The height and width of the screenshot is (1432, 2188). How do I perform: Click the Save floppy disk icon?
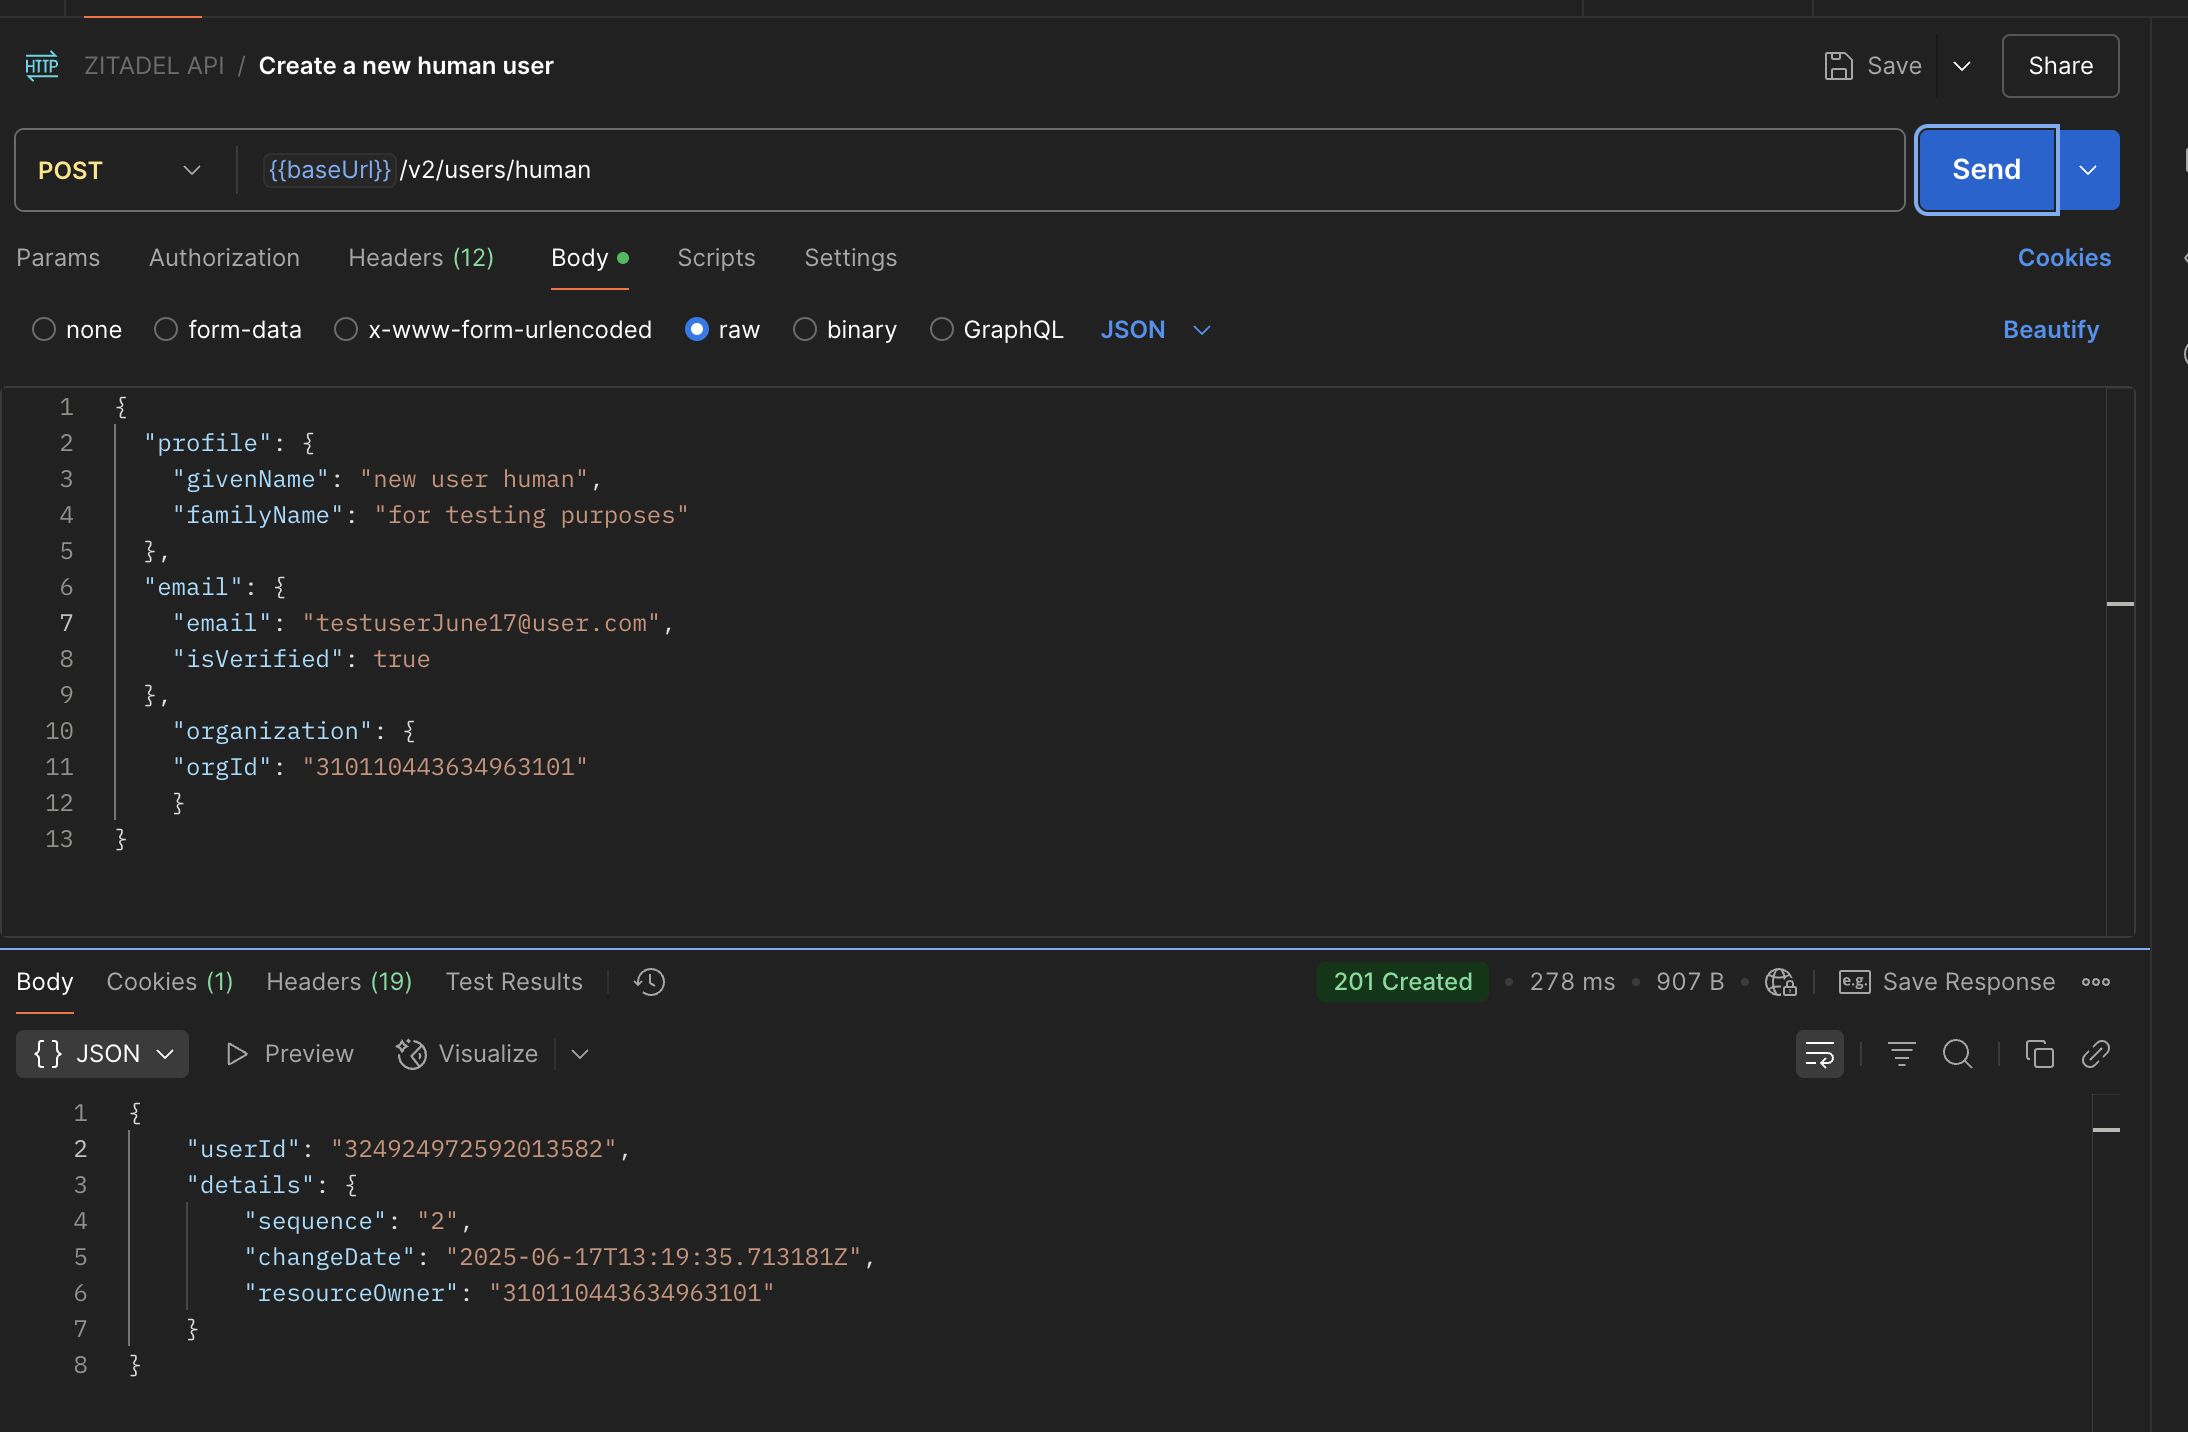[1838, 66]
